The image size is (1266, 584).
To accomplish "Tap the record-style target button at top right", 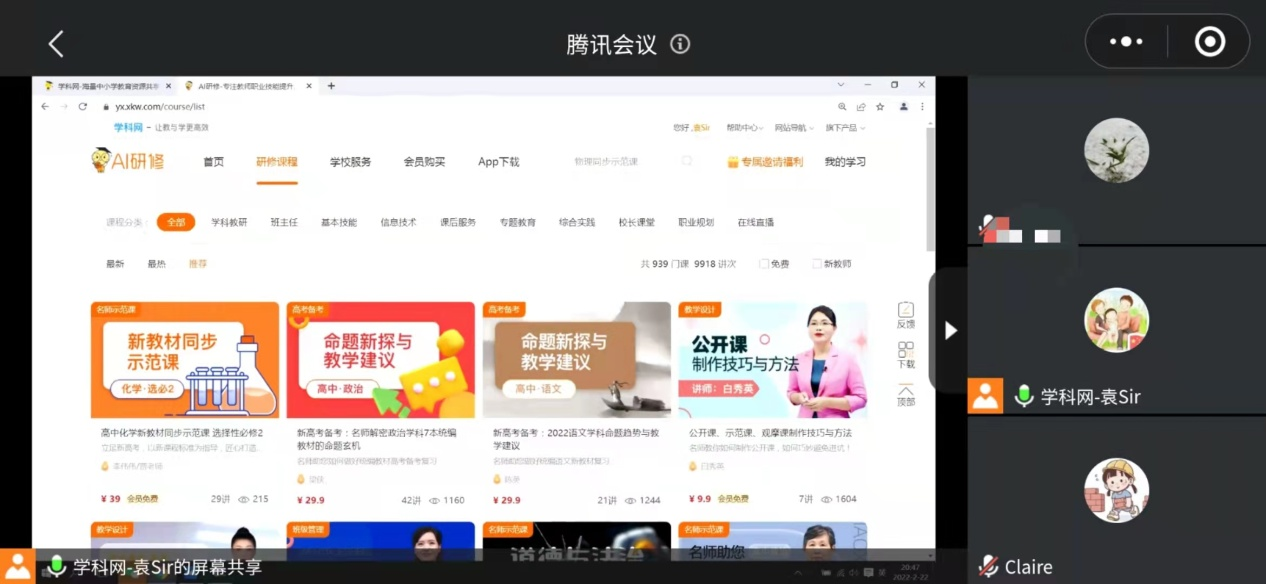I will [x=1209, y=41].
